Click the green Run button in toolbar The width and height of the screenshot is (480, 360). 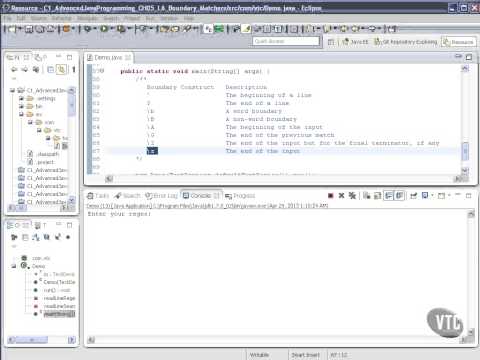(x=104, y=29)
